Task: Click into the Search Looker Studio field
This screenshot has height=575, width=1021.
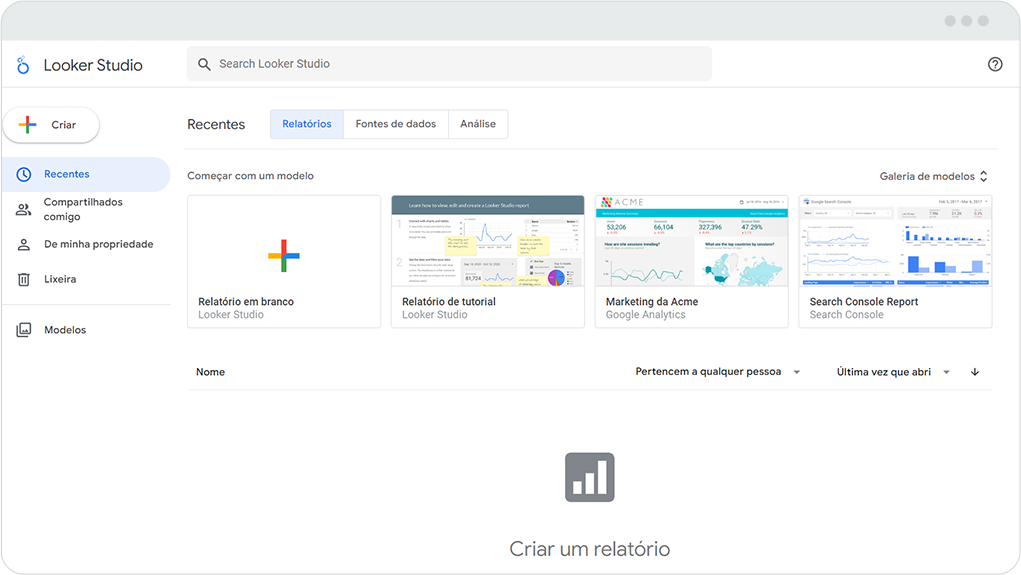Action: pos(449,64)
